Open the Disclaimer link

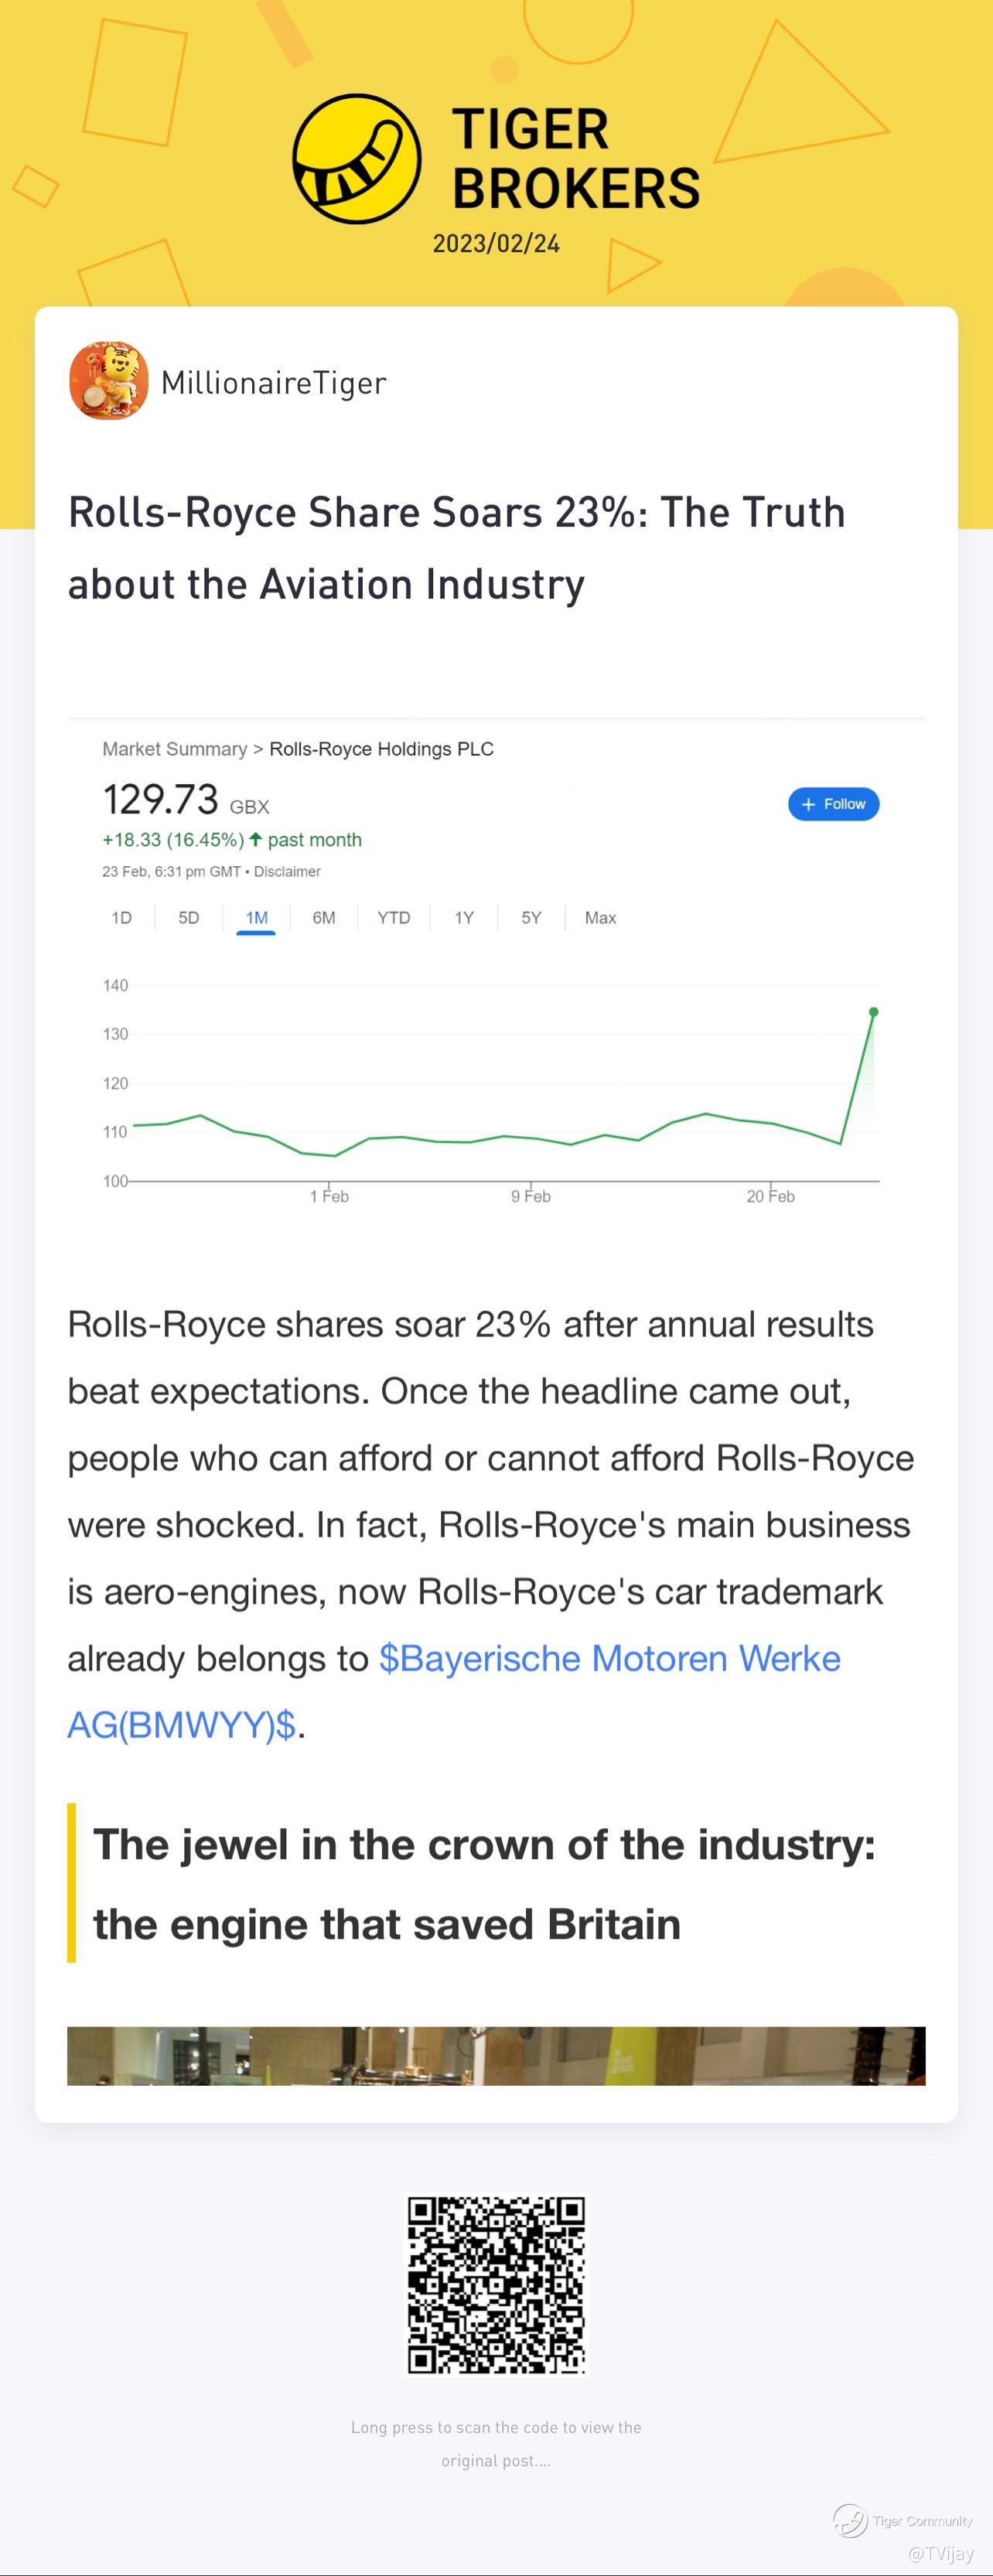287,872
